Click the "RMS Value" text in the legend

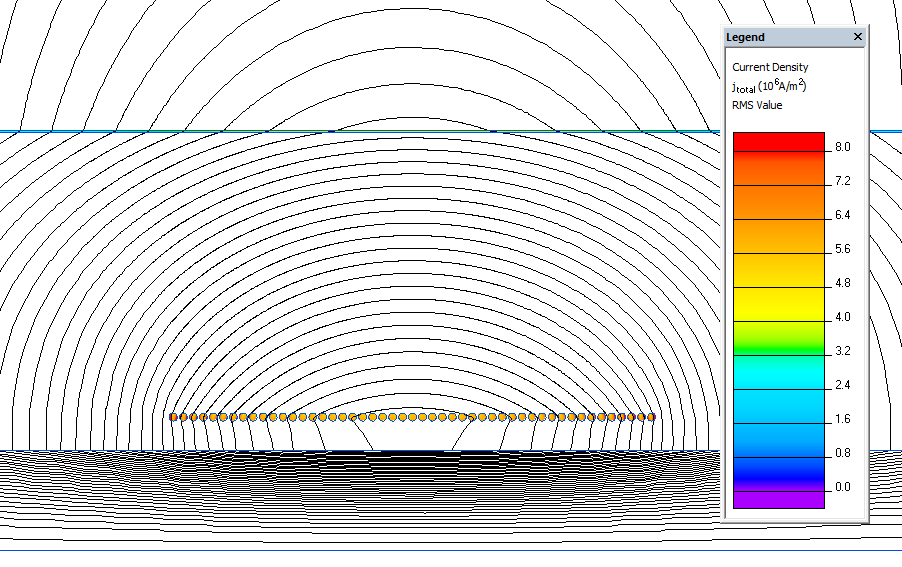pyautogui.click(x=757, y=105)
